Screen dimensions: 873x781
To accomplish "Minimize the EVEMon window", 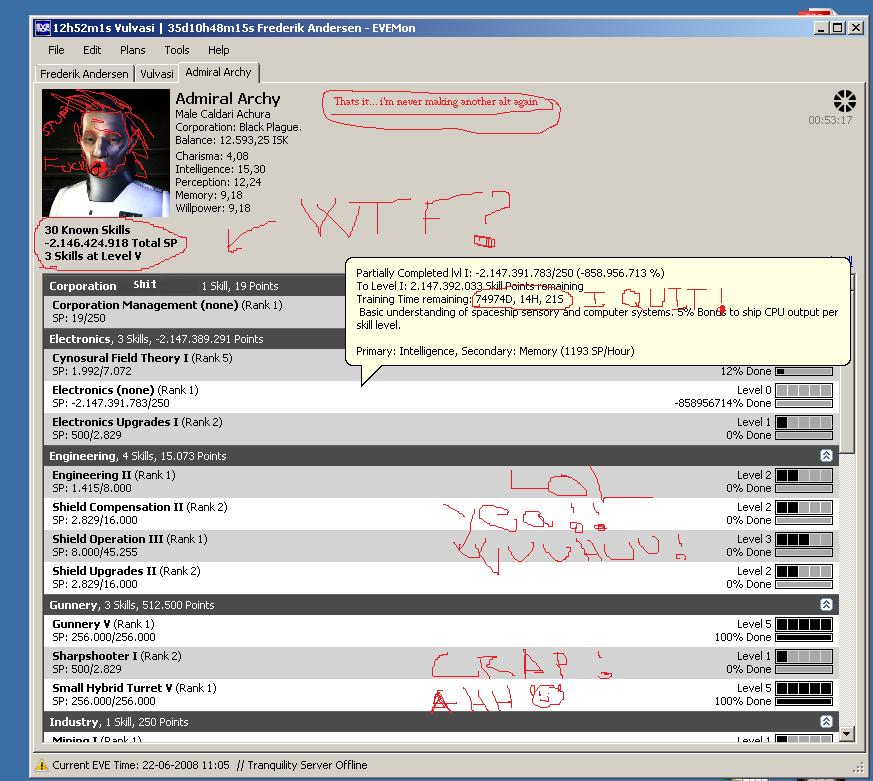I will tap(820, 28).
